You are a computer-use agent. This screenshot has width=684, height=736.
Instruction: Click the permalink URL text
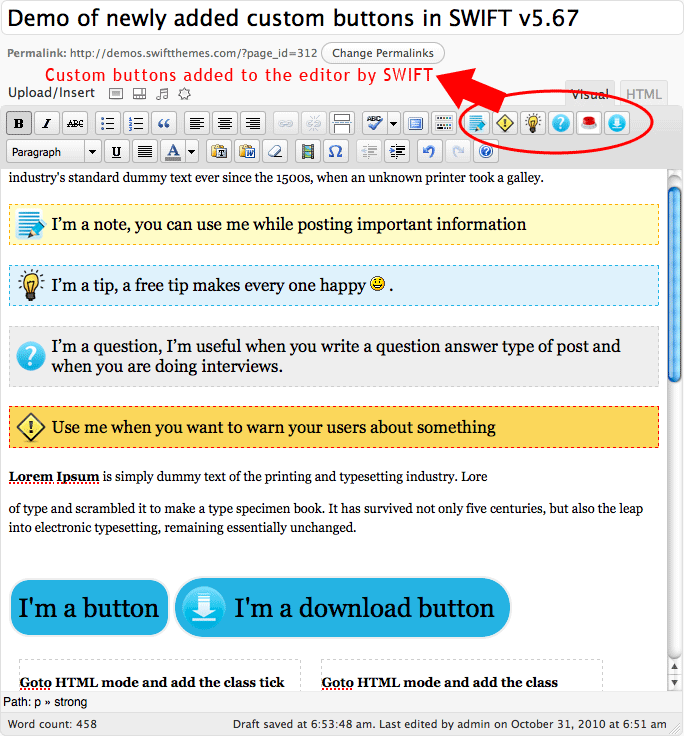coord(193,53)
